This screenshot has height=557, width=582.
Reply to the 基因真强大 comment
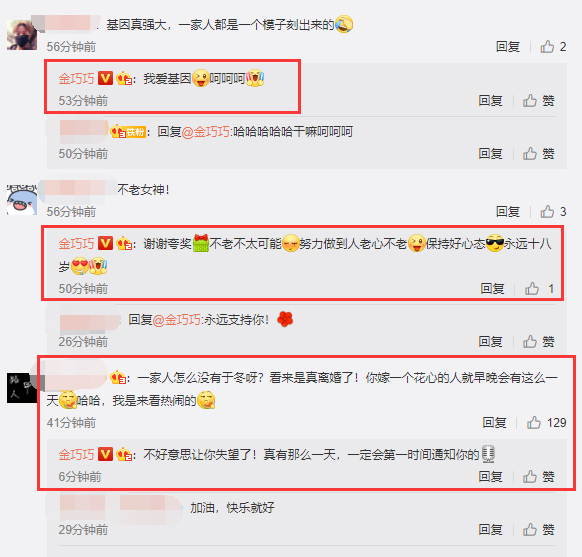[x=508, y=47]
